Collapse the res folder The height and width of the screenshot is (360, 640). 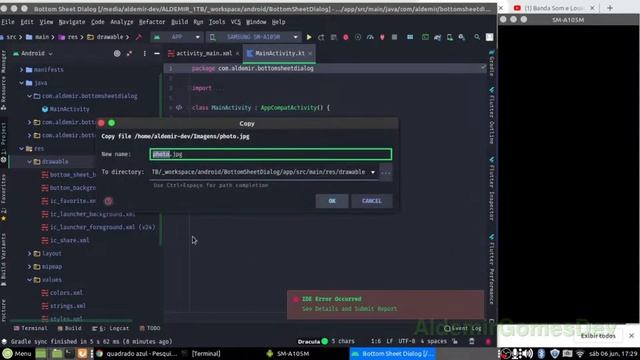click(22, 149)
